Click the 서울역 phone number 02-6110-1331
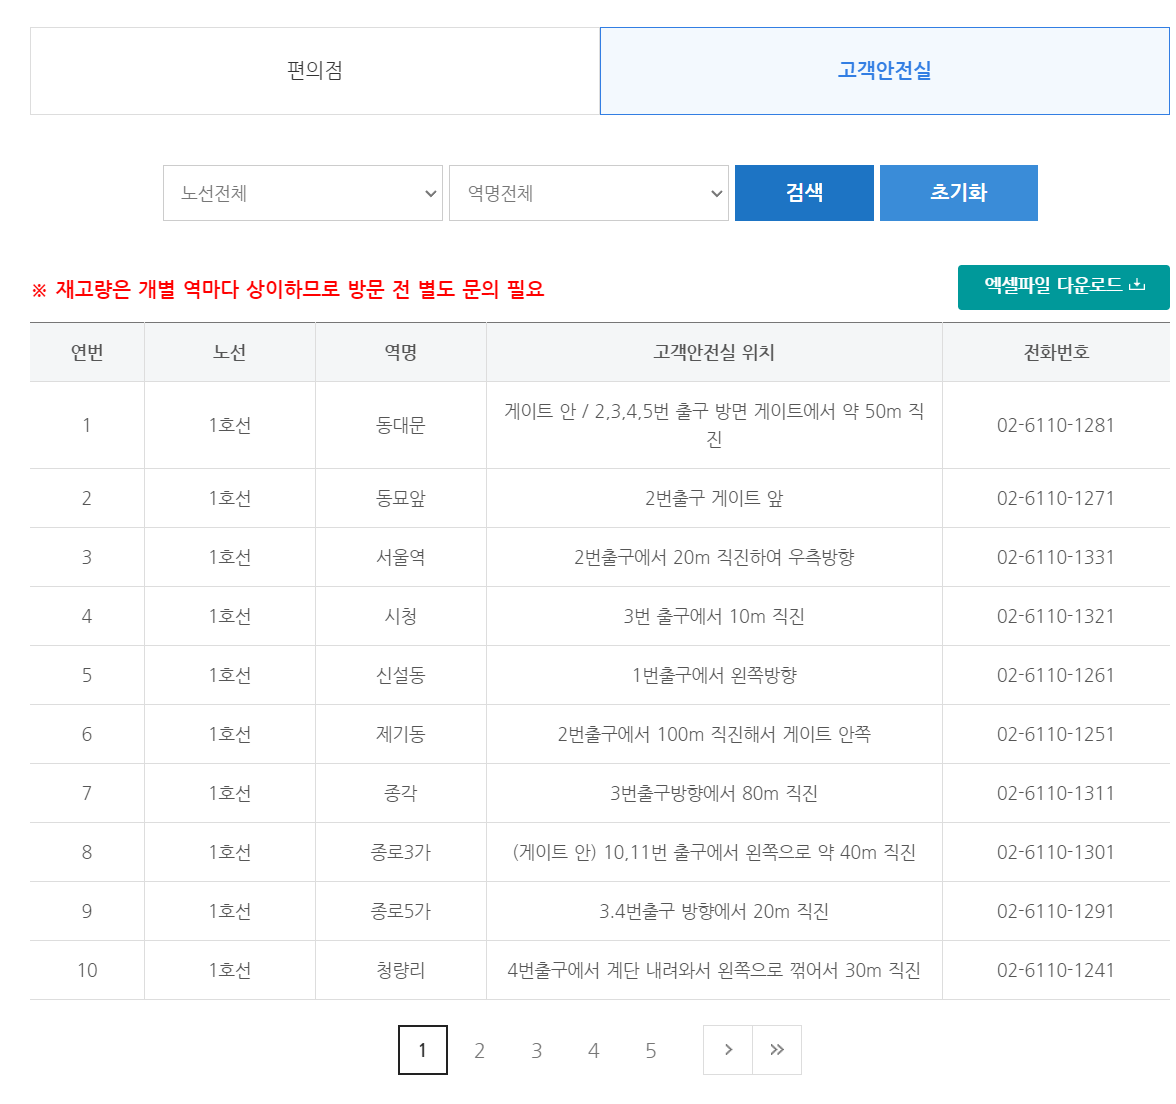This screenshot has height=1104, width=1176. pyautogui.click(x=1056, y=556)
